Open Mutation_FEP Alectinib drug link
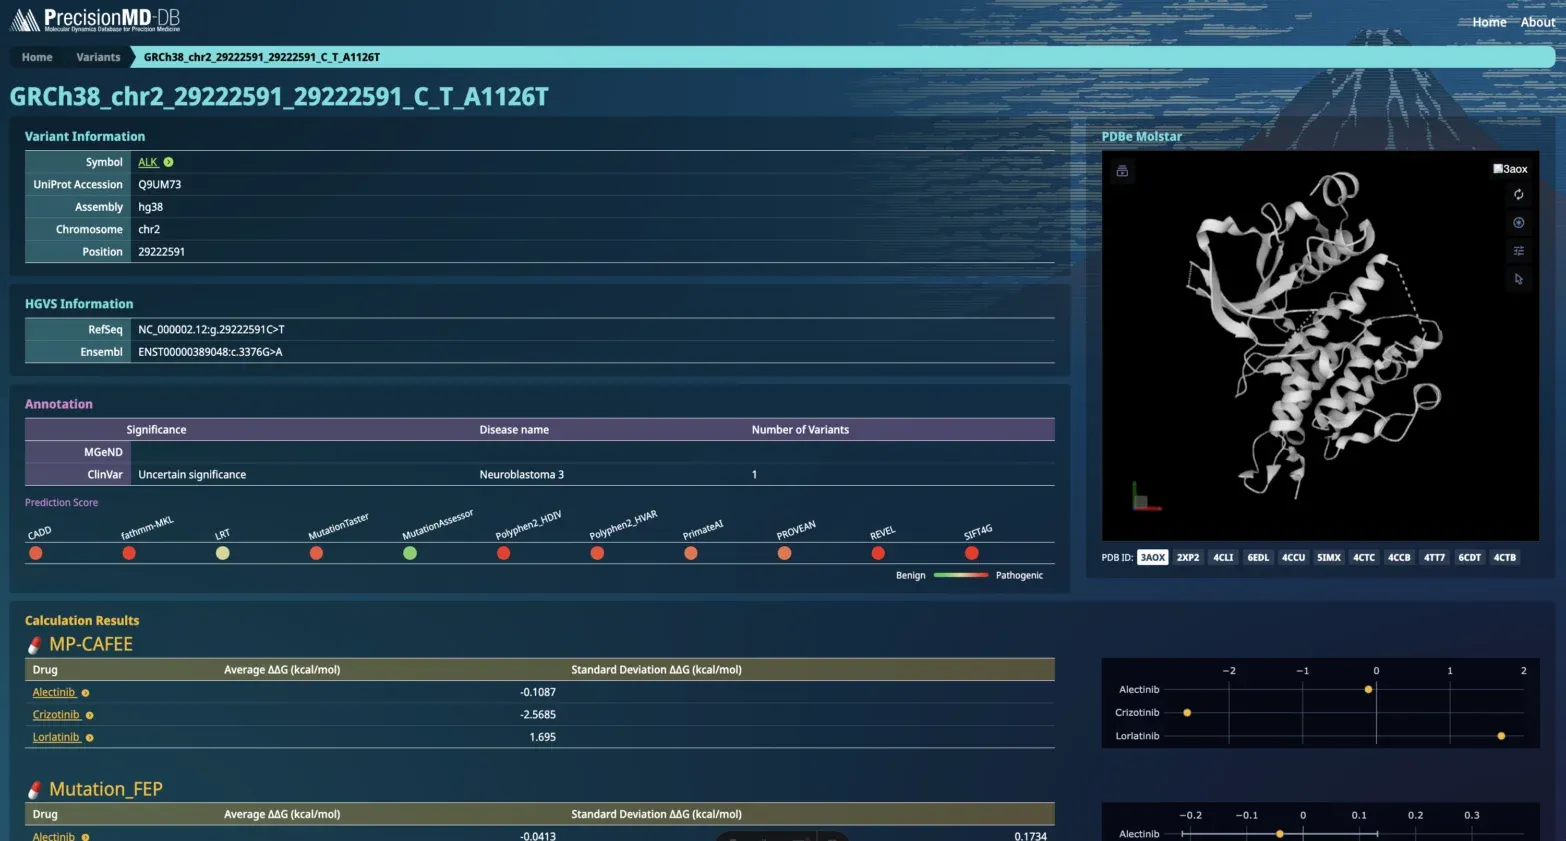The image size is (1566, 841). pyautogui.click(x=54, y=836)
